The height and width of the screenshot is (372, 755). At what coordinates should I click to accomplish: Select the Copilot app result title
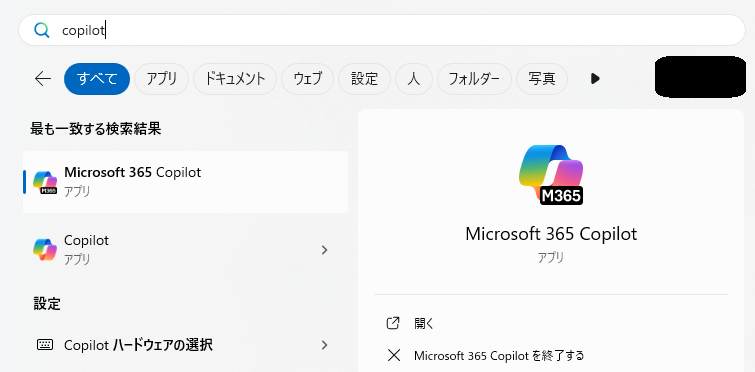(x=86, y=240)
